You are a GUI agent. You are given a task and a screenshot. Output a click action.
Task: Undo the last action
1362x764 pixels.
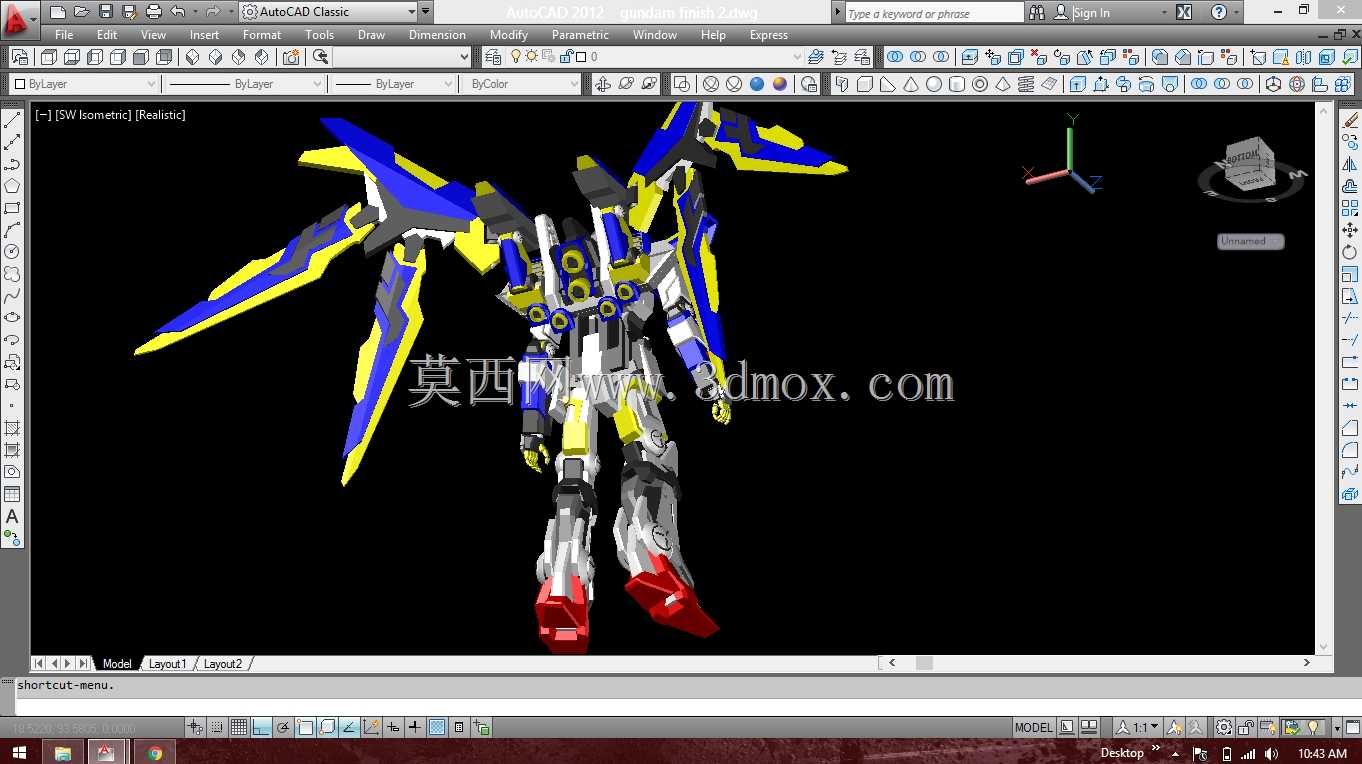[x=178, y=12]
